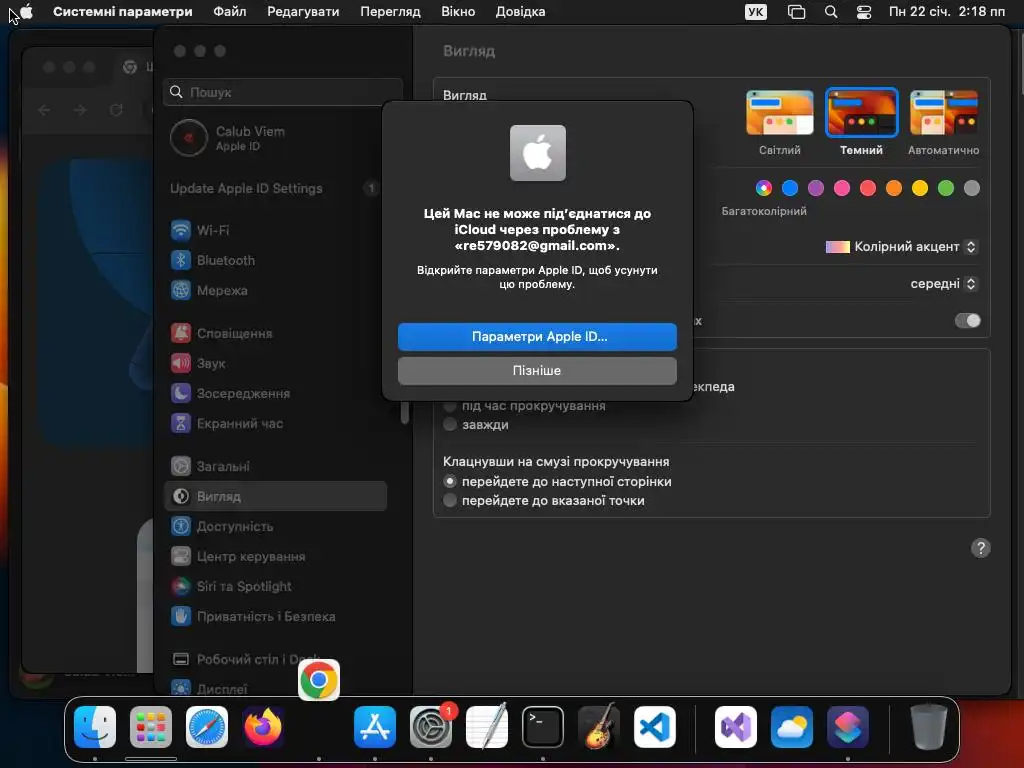Choose 'перейдете до вказаної точки' radio
1024x768 pixels.
(x=449, y=500)
